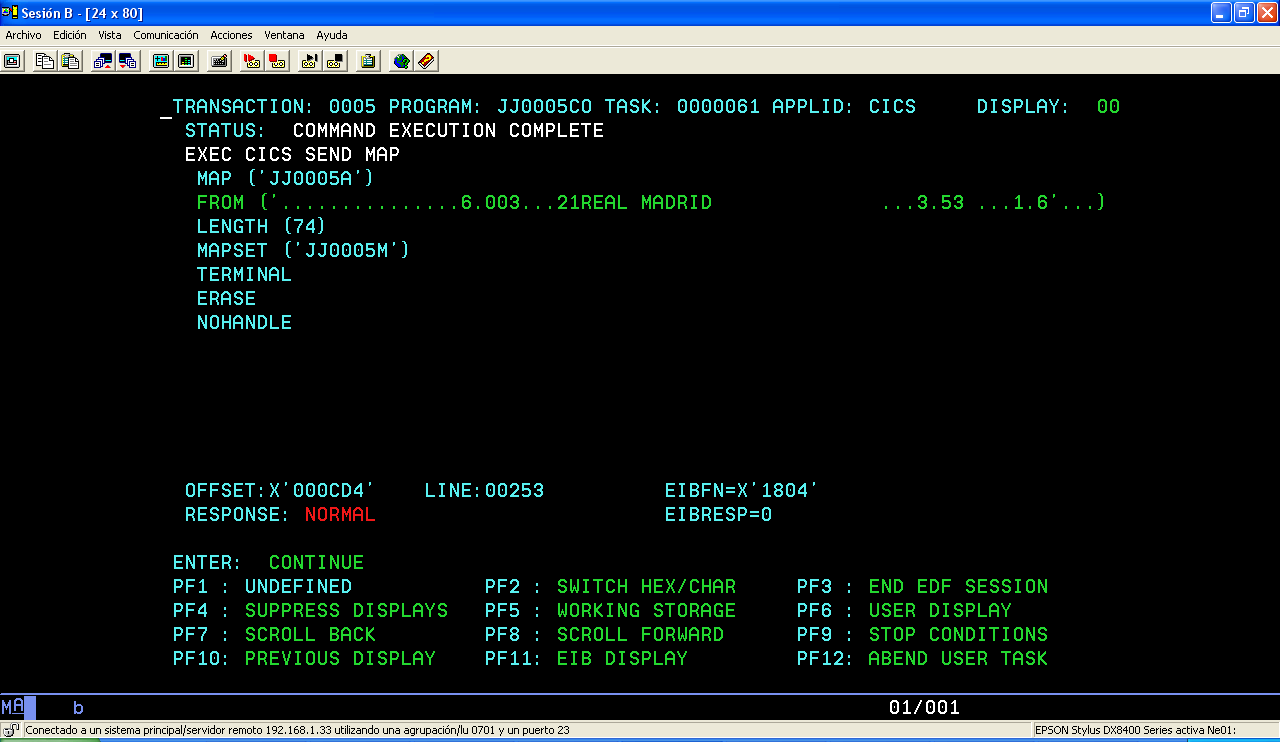Open the Acciones menu
Viewport: 1280px width, 742px height.
pos(231,35)
